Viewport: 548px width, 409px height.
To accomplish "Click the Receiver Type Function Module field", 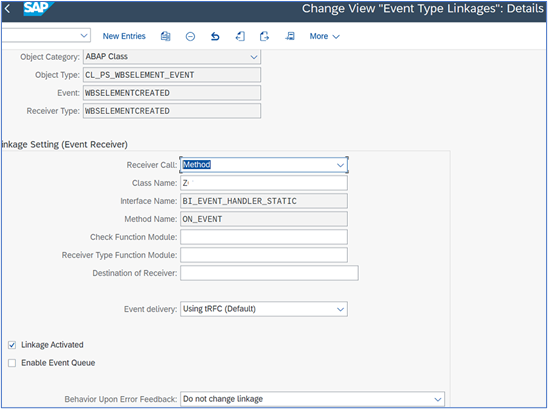I will point(264,255).
